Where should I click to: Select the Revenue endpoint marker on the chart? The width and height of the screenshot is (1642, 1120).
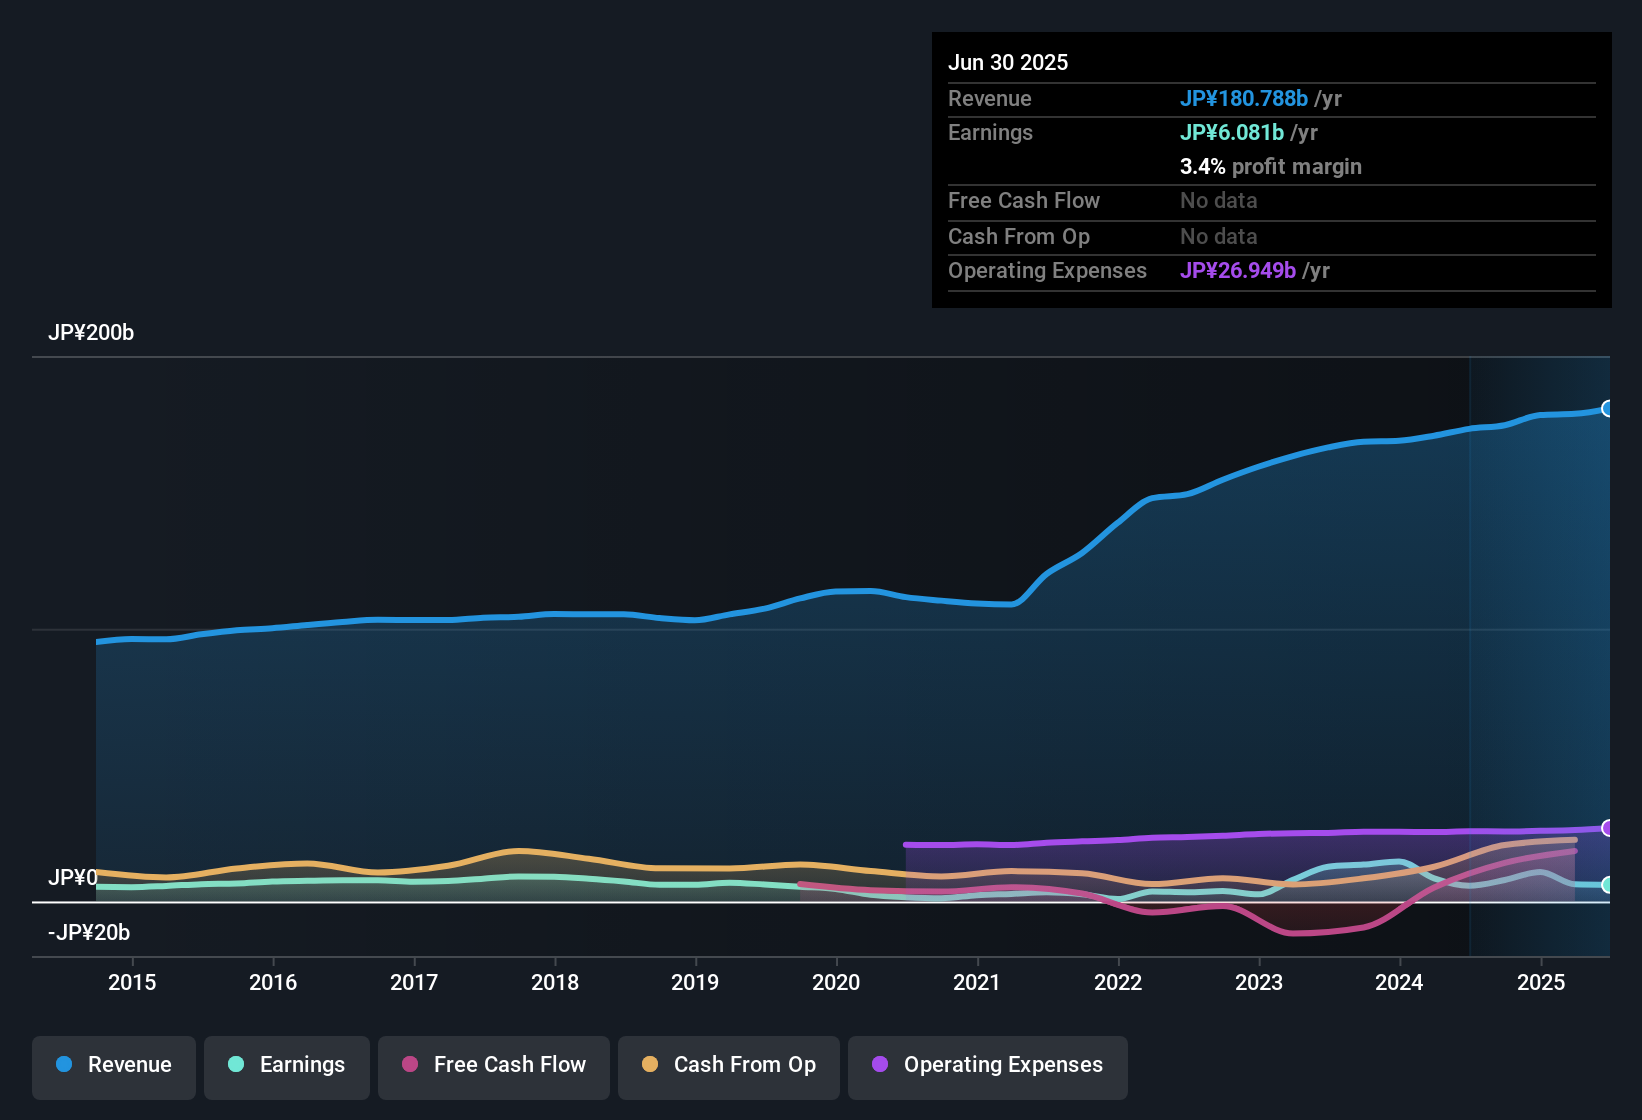pos(1608,409)
